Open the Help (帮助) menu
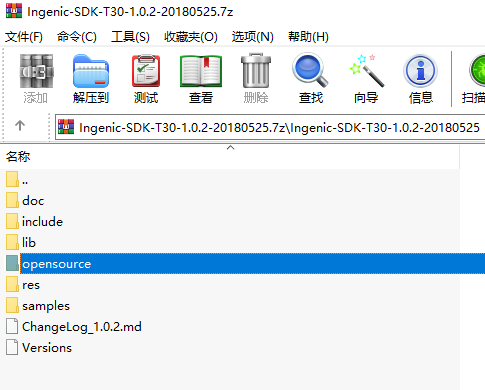The height and width of the screenshot is (390, 485). [x=308, y=37]
